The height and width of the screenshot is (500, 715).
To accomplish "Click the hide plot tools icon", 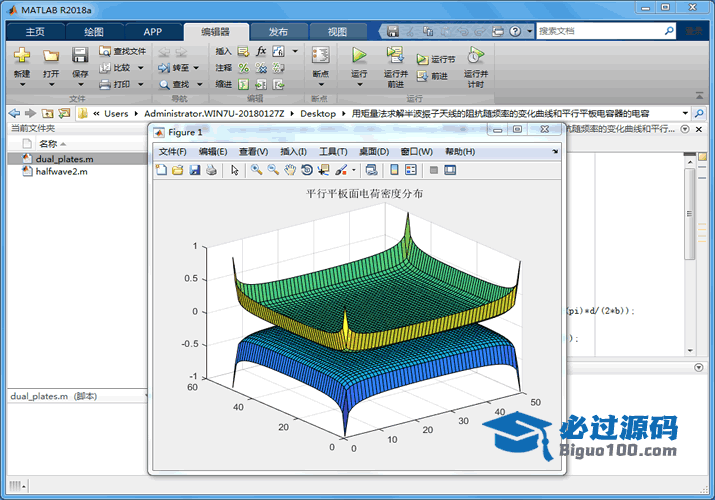I will point(434,170).
